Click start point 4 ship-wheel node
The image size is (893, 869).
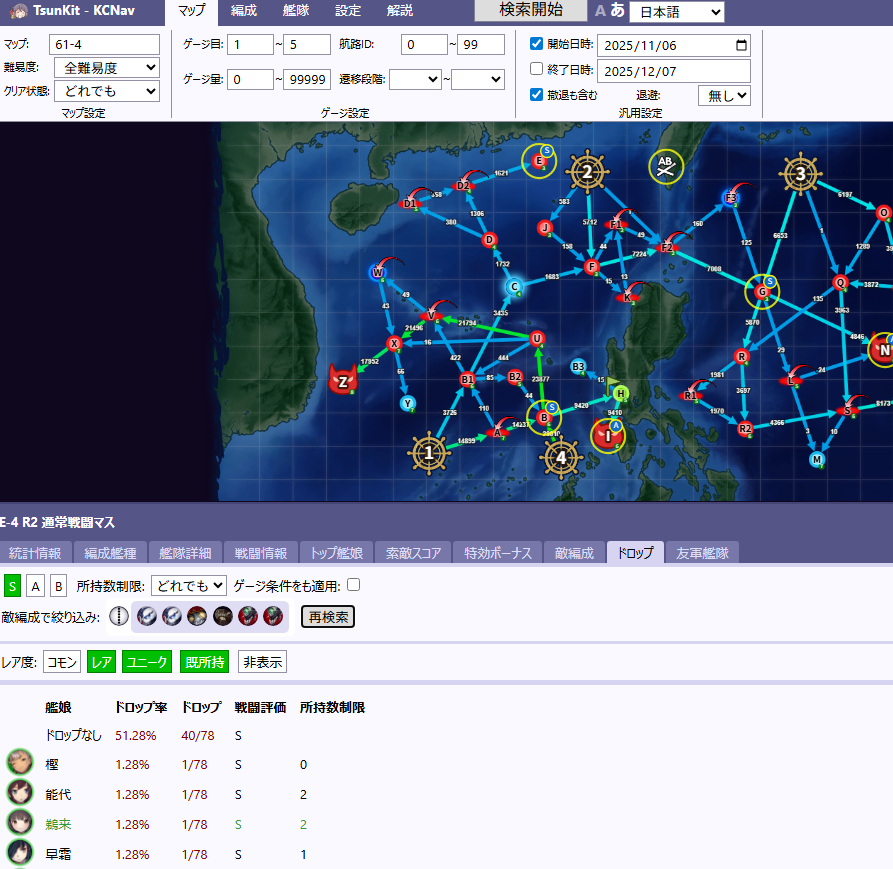pyautogui.click(x=560, y=457)
